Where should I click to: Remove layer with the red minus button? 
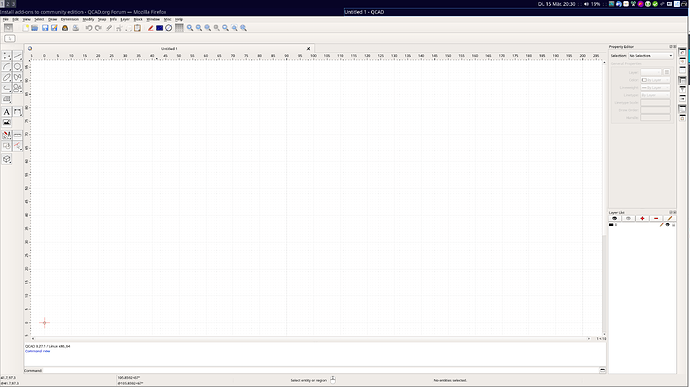(x=656, y=218)
